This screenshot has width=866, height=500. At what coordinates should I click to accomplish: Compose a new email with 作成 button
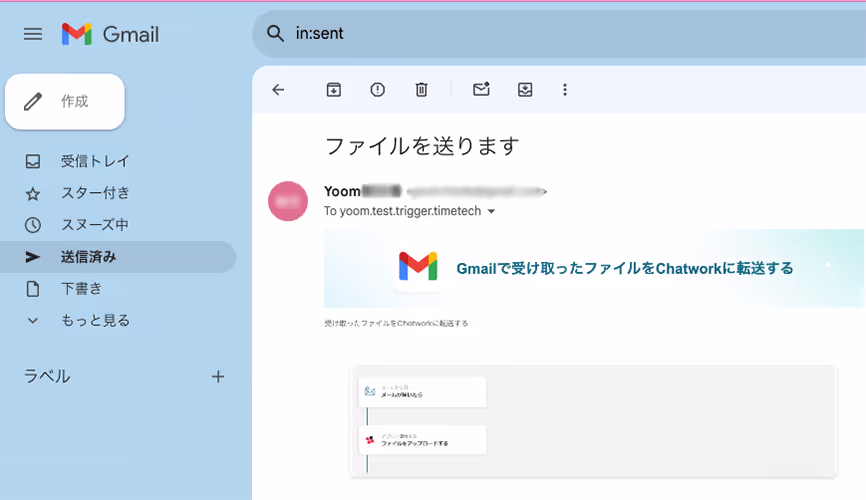click(65, 102)
